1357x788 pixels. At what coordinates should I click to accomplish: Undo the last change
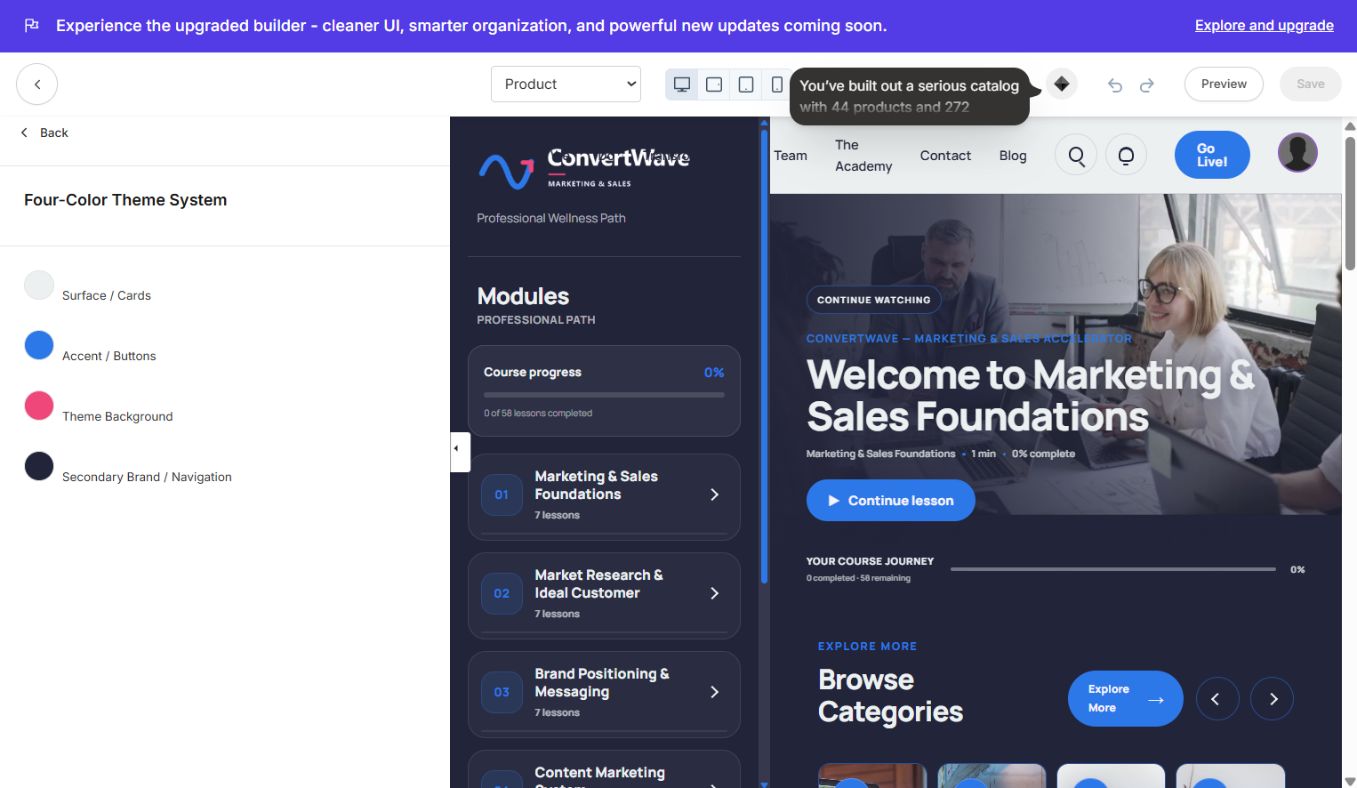[x=1115, y=85]
